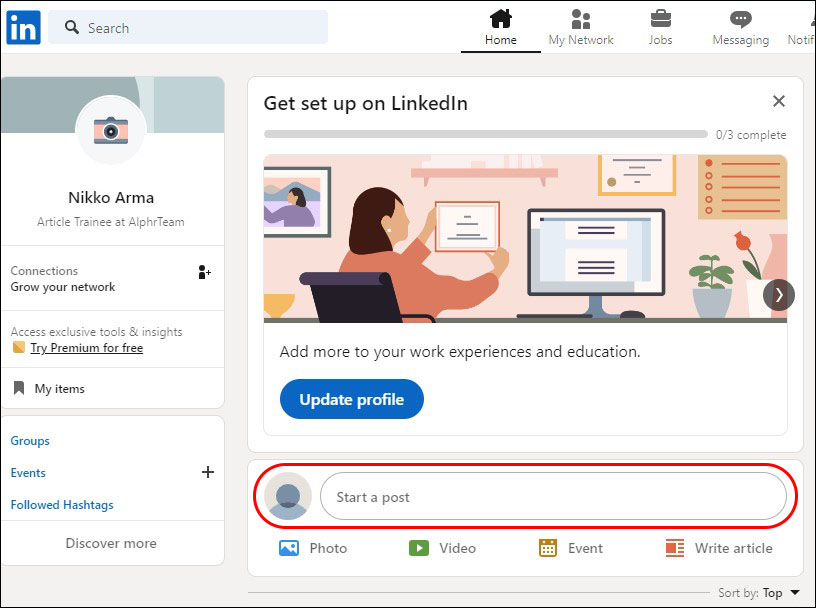Open the Home tab
The width and height of the screenshot is (816, 608).
[501, 28]
